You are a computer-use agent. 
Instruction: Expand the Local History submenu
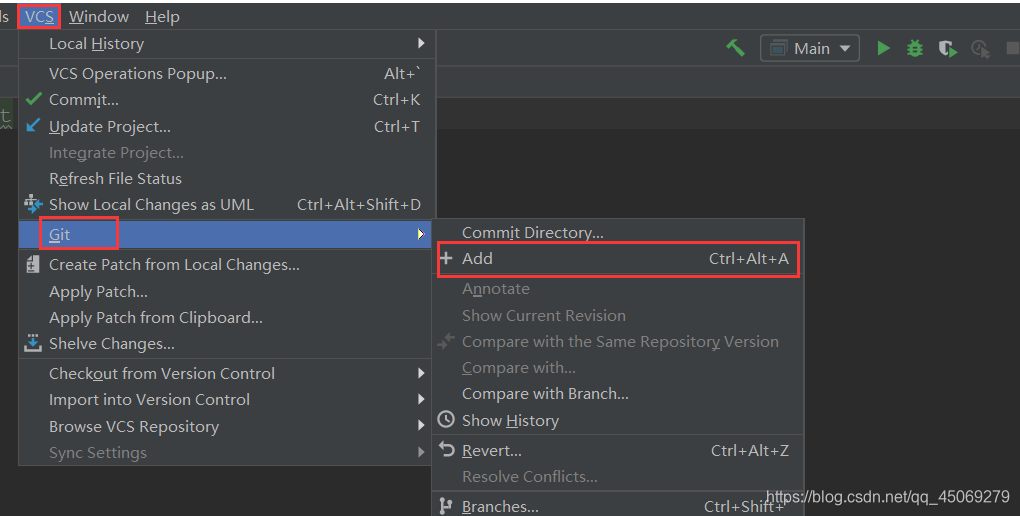pyautogui.click(x=227, y=44)
